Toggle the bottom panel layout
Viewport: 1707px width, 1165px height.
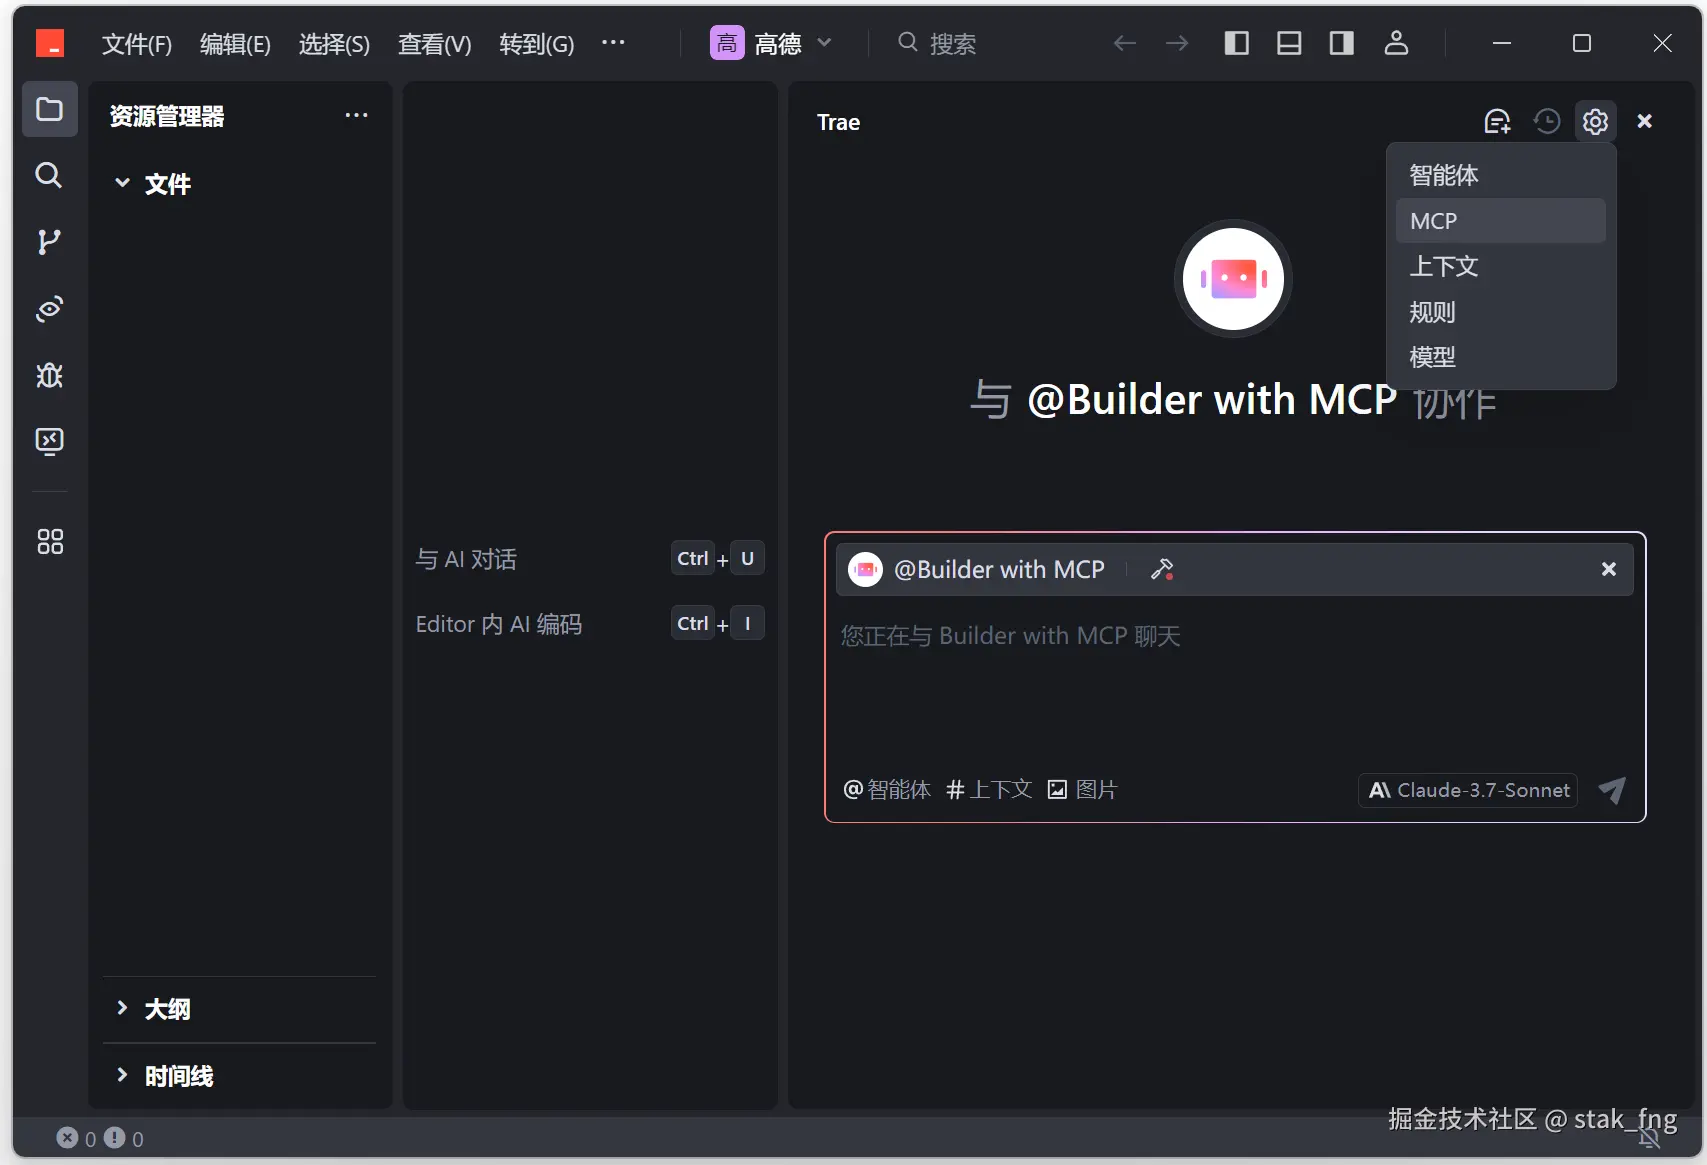point(1289,43)
